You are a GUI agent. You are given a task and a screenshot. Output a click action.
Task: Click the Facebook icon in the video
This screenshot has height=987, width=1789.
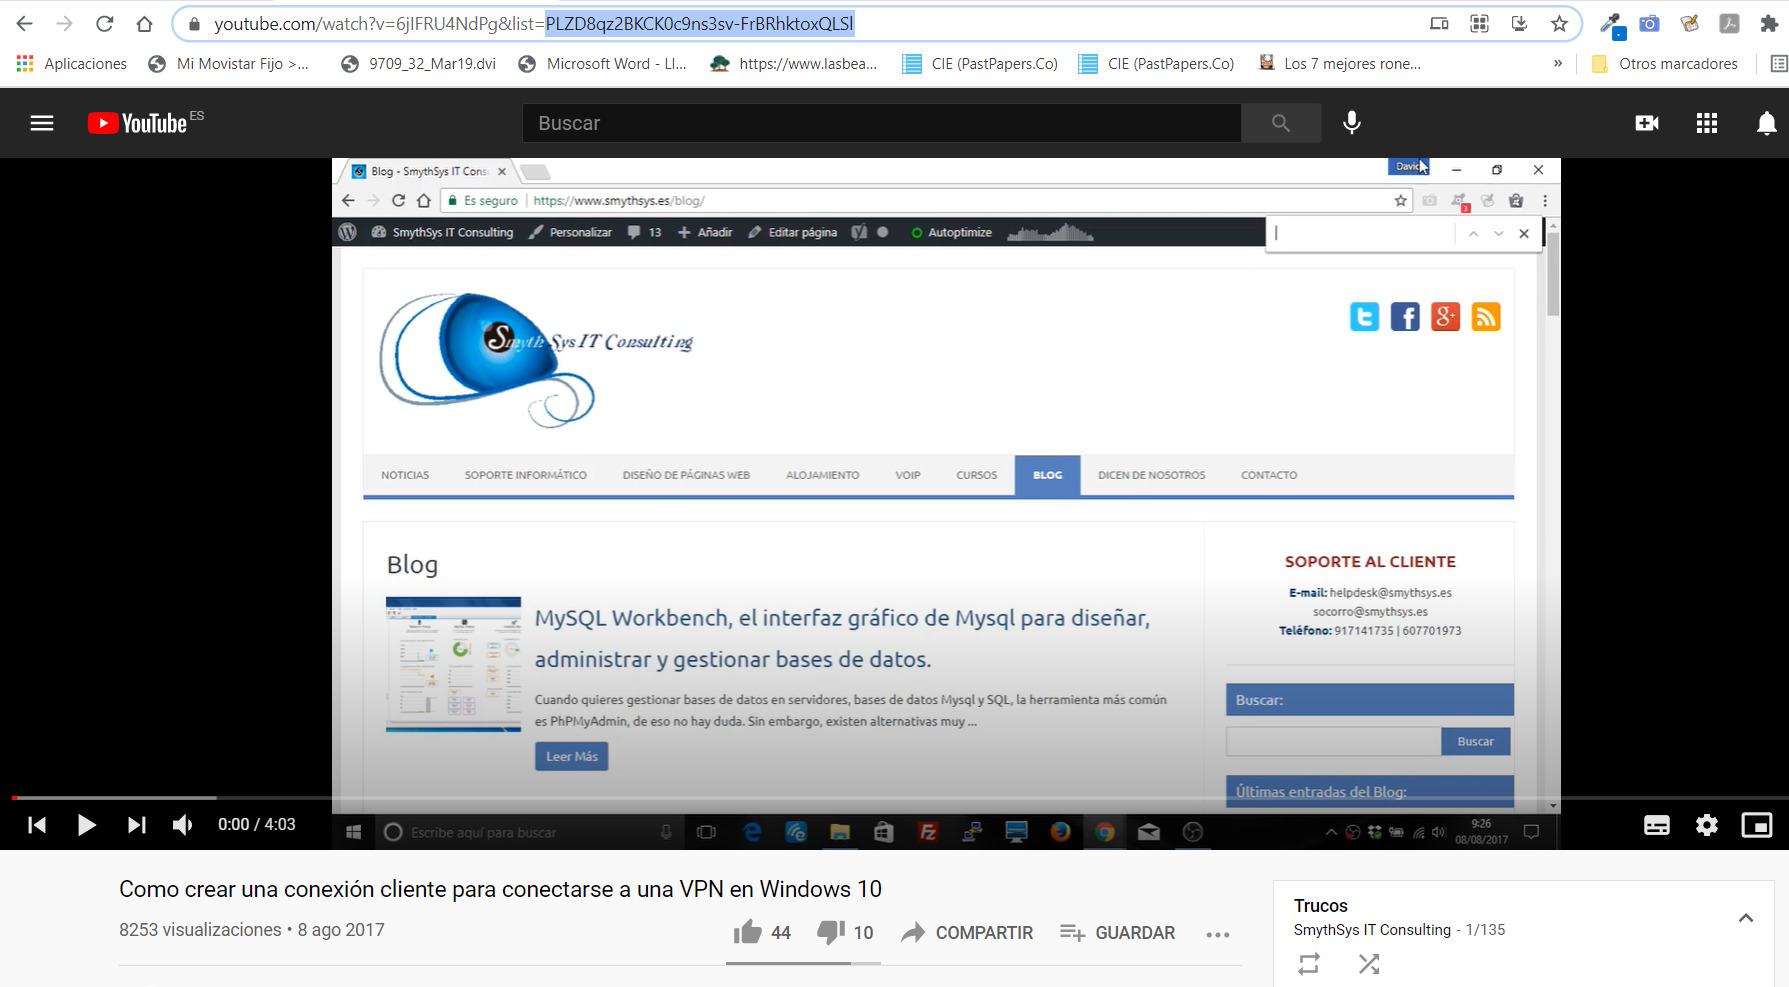coord(1405,317)
